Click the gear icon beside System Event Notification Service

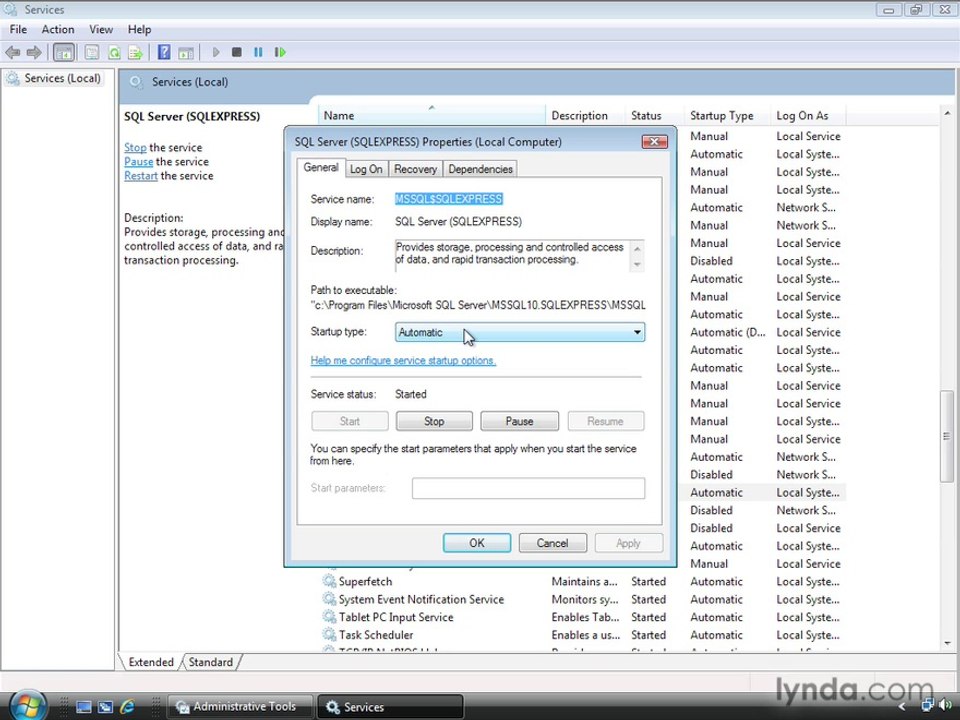[329, 599]
